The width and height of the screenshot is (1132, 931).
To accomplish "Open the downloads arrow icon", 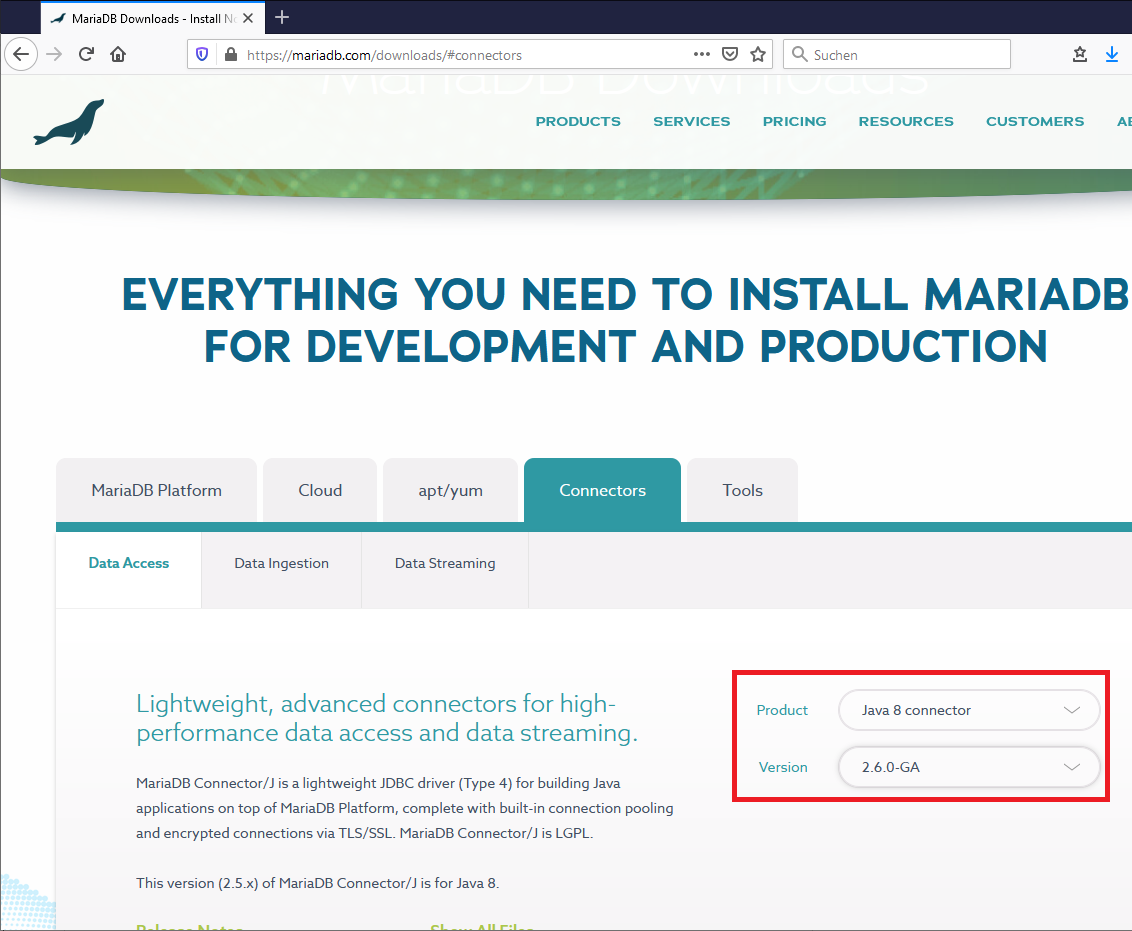I will point(1112,55).
